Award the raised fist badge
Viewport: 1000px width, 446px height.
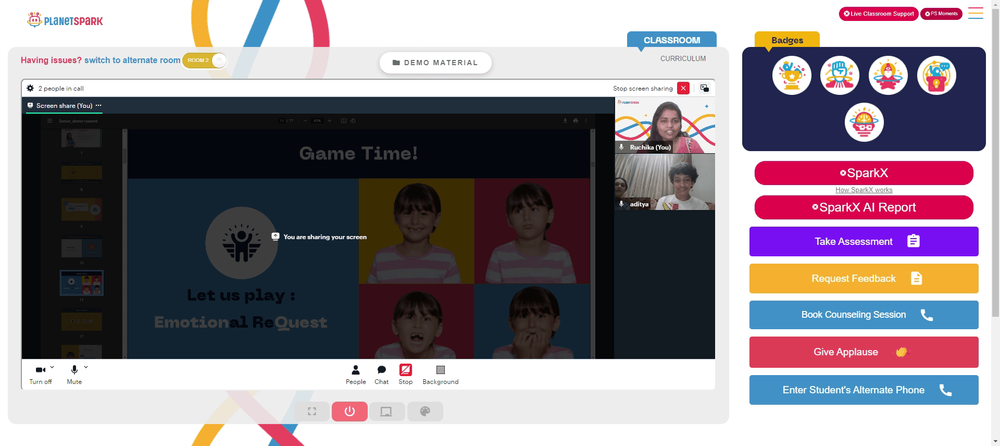click(x=840, y=75)
